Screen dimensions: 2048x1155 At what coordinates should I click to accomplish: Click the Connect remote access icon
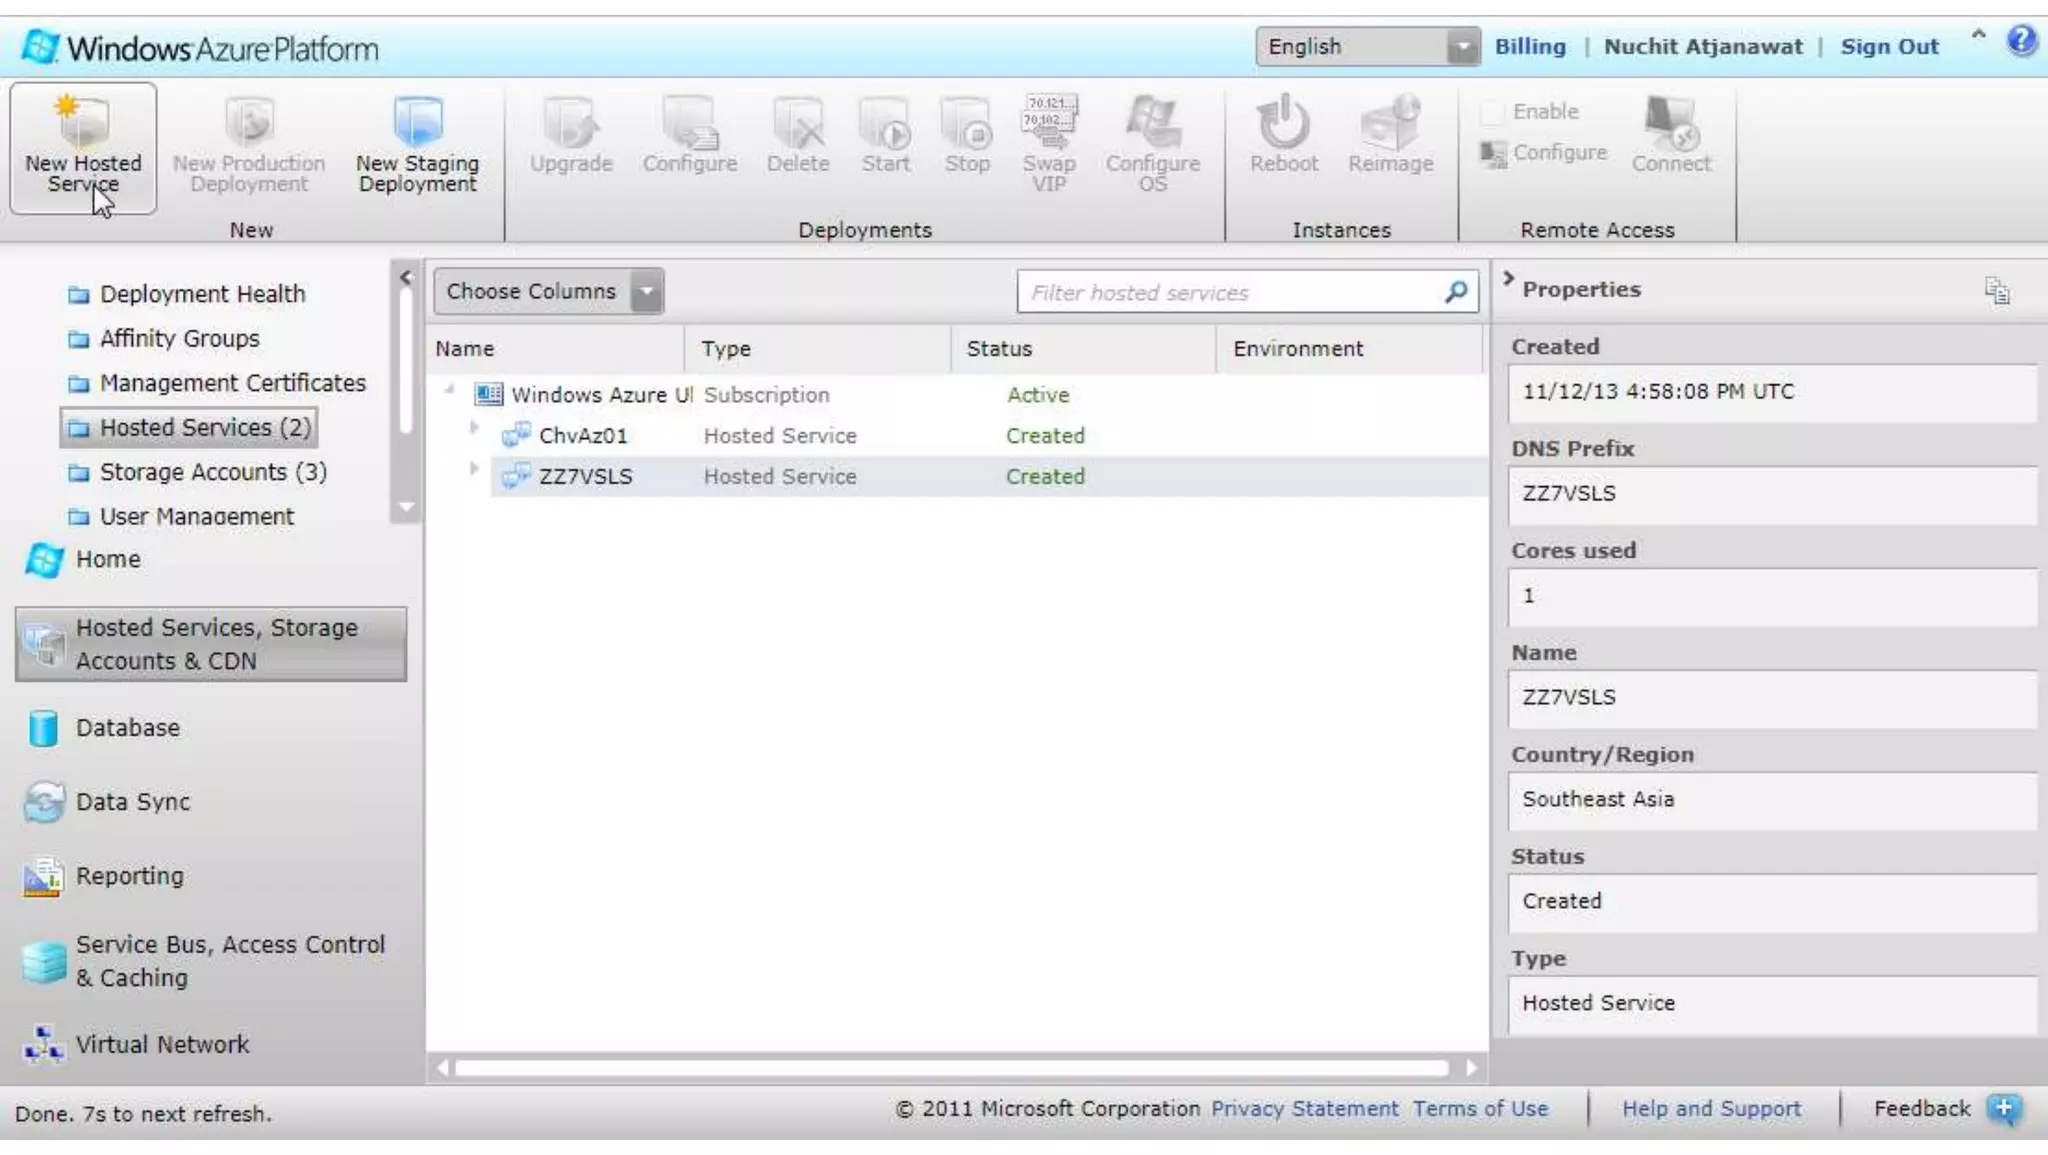1670,124
